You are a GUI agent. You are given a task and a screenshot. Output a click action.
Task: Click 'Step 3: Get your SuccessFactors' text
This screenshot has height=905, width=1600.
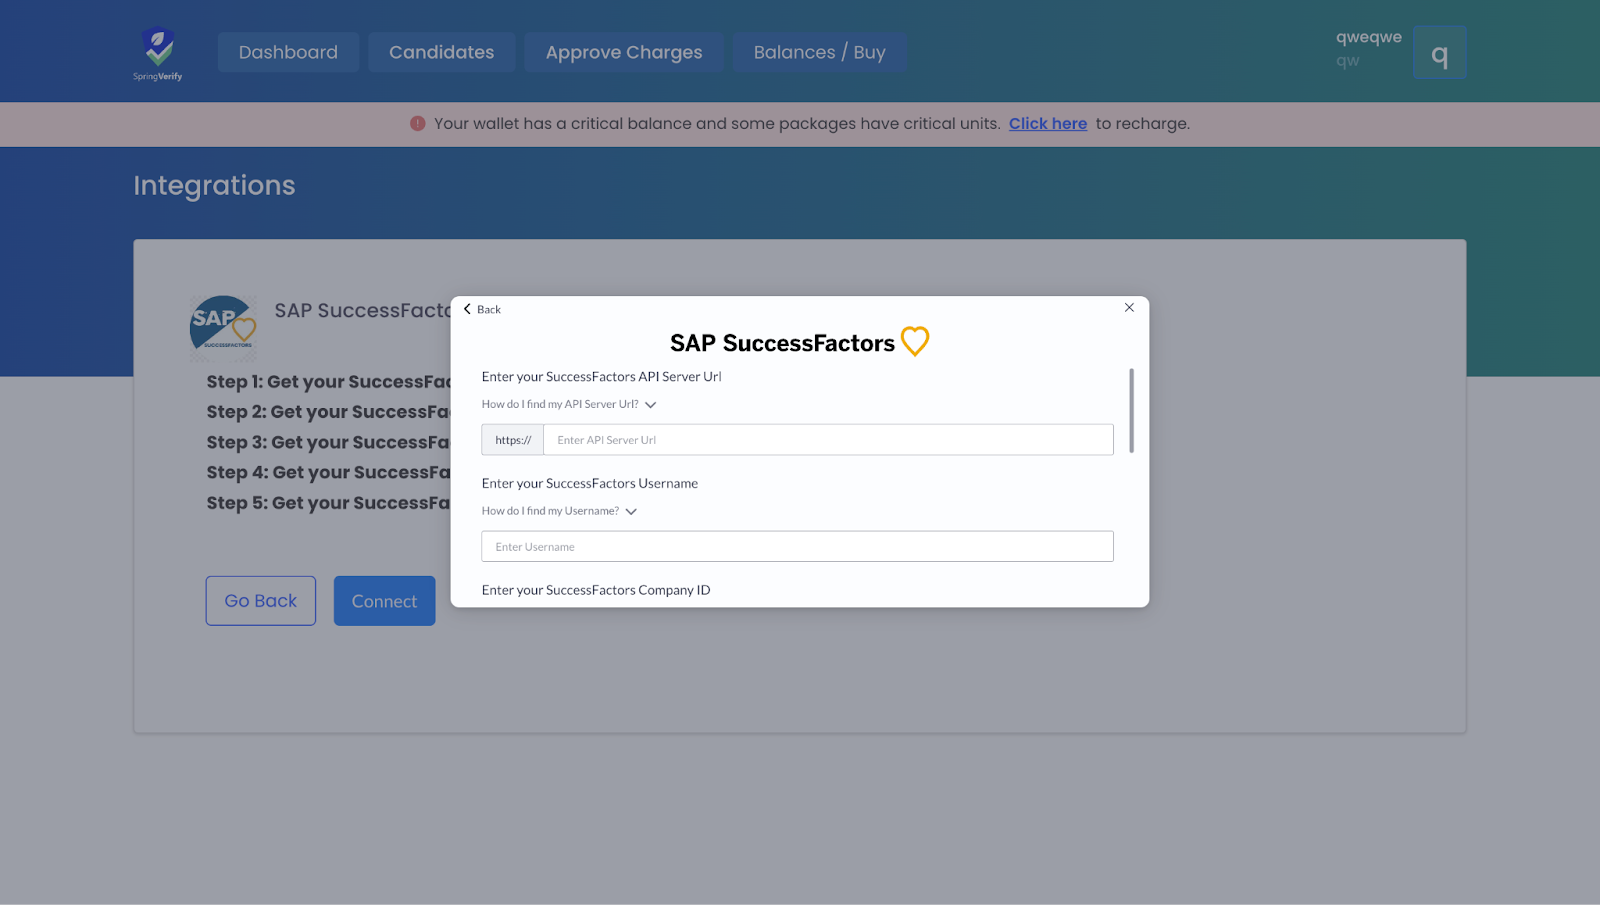pos(329,443)
